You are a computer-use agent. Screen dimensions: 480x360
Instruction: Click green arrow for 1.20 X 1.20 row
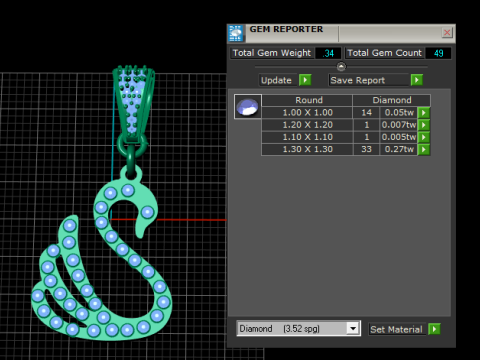[424, 125]
